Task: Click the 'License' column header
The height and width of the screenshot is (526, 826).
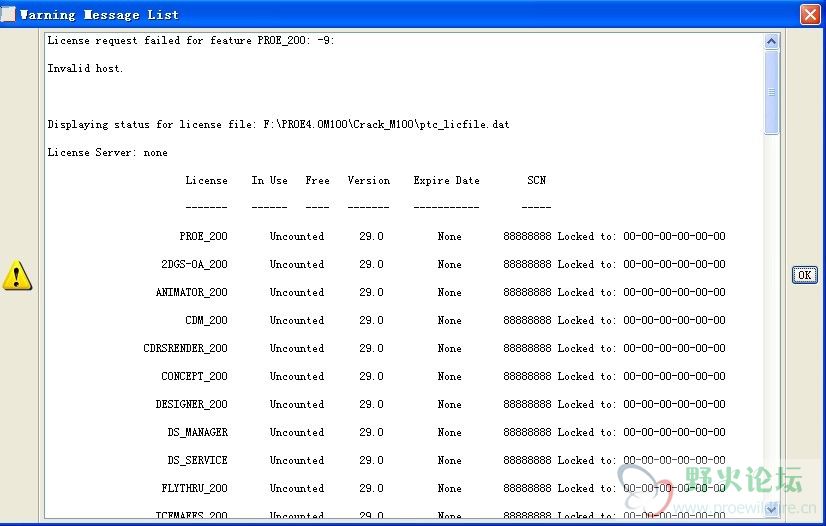Action: 206,181
